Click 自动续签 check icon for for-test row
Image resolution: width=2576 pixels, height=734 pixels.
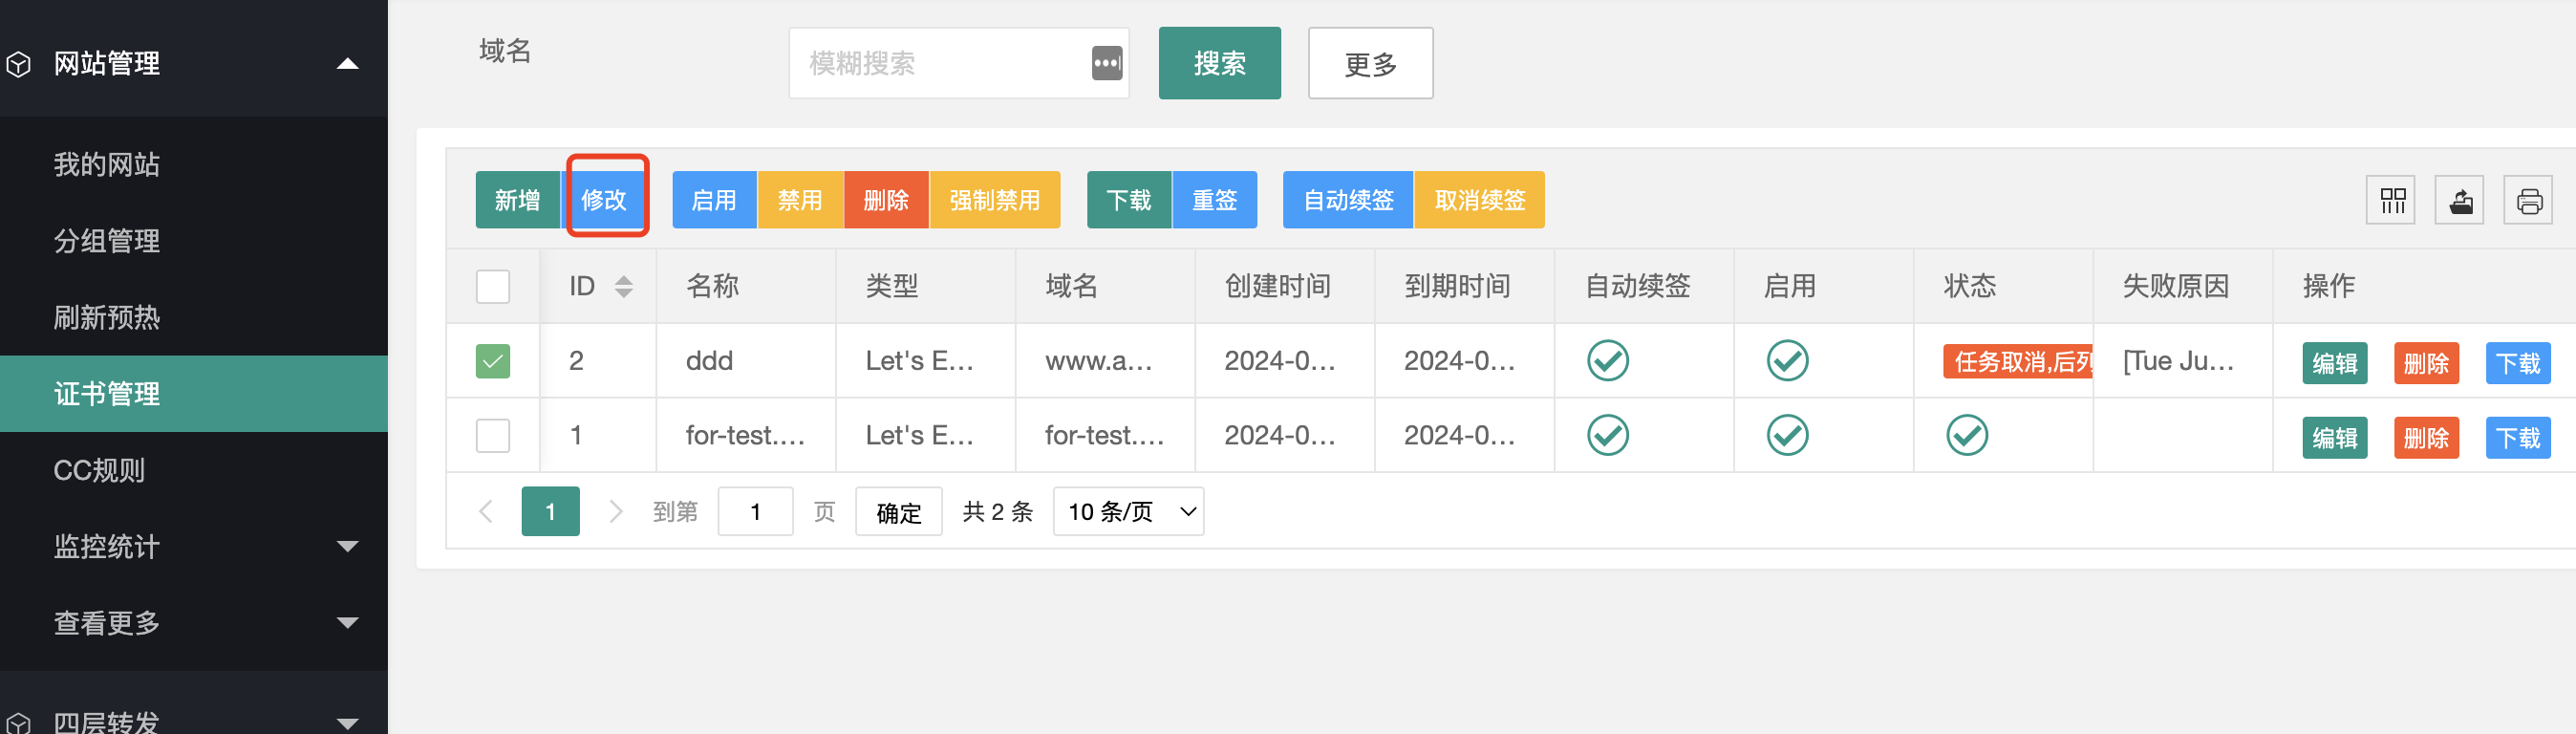(x=1608, y=436)
